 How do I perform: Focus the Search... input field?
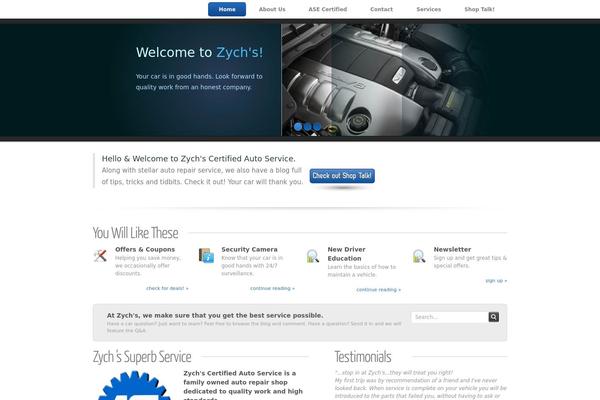tap(450, 317)
